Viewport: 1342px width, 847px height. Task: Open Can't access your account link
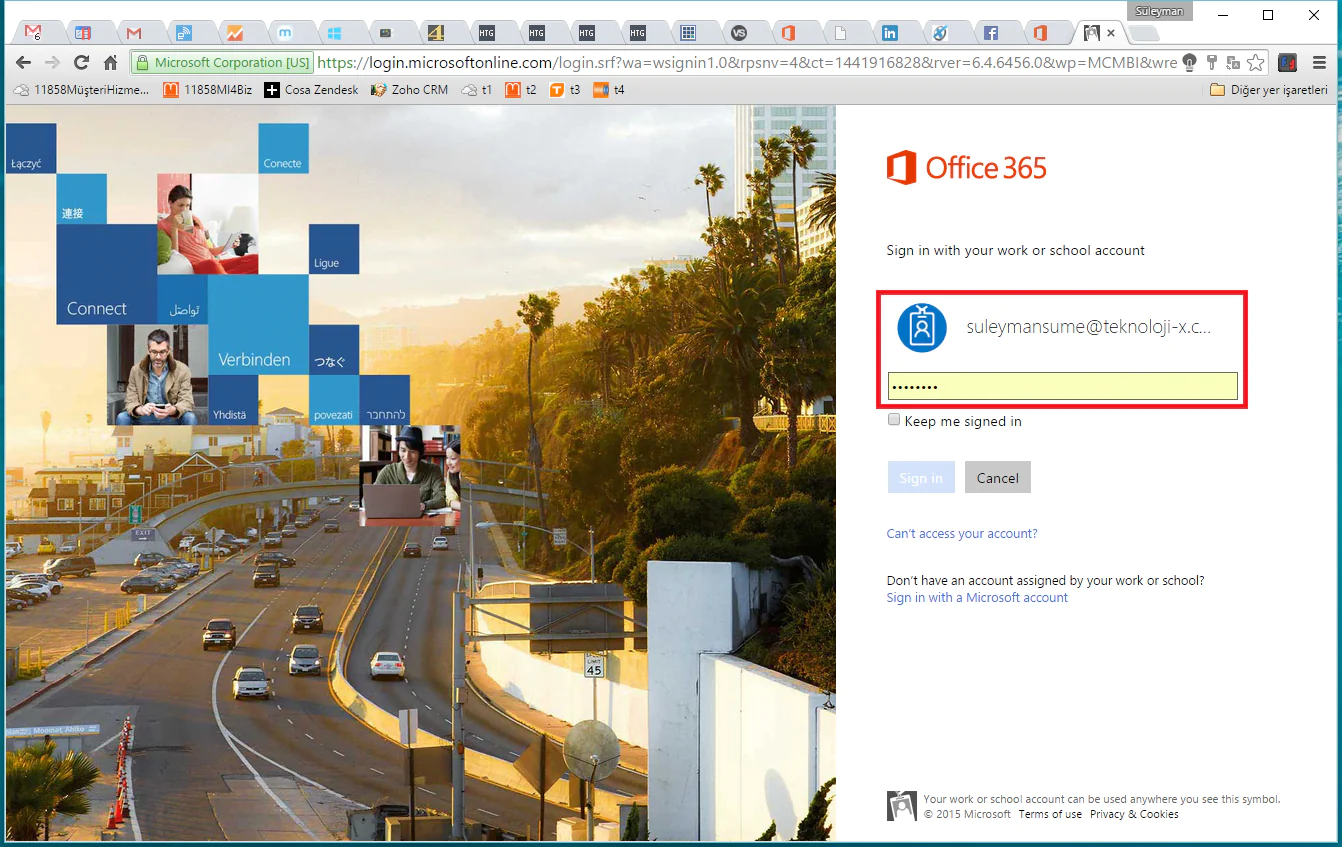(x=960, y=533)
